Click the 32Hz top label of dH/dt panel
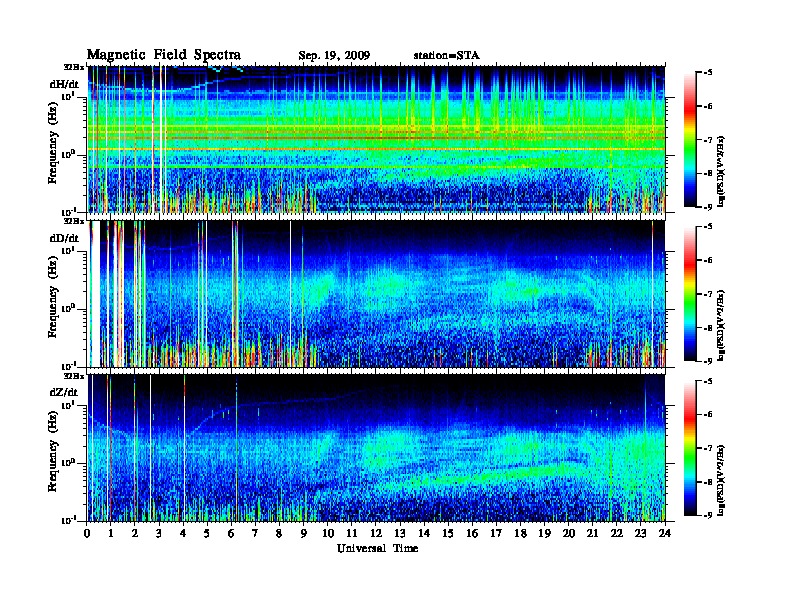 click(73, 66)
